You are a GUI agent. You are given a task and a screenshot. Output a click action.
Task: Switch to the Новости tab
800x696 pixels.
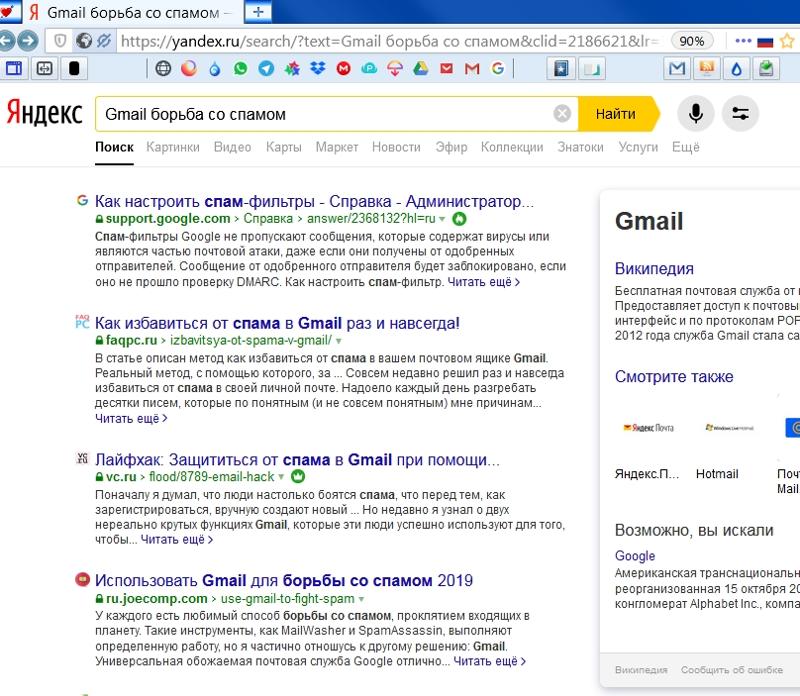coord(396,147)
